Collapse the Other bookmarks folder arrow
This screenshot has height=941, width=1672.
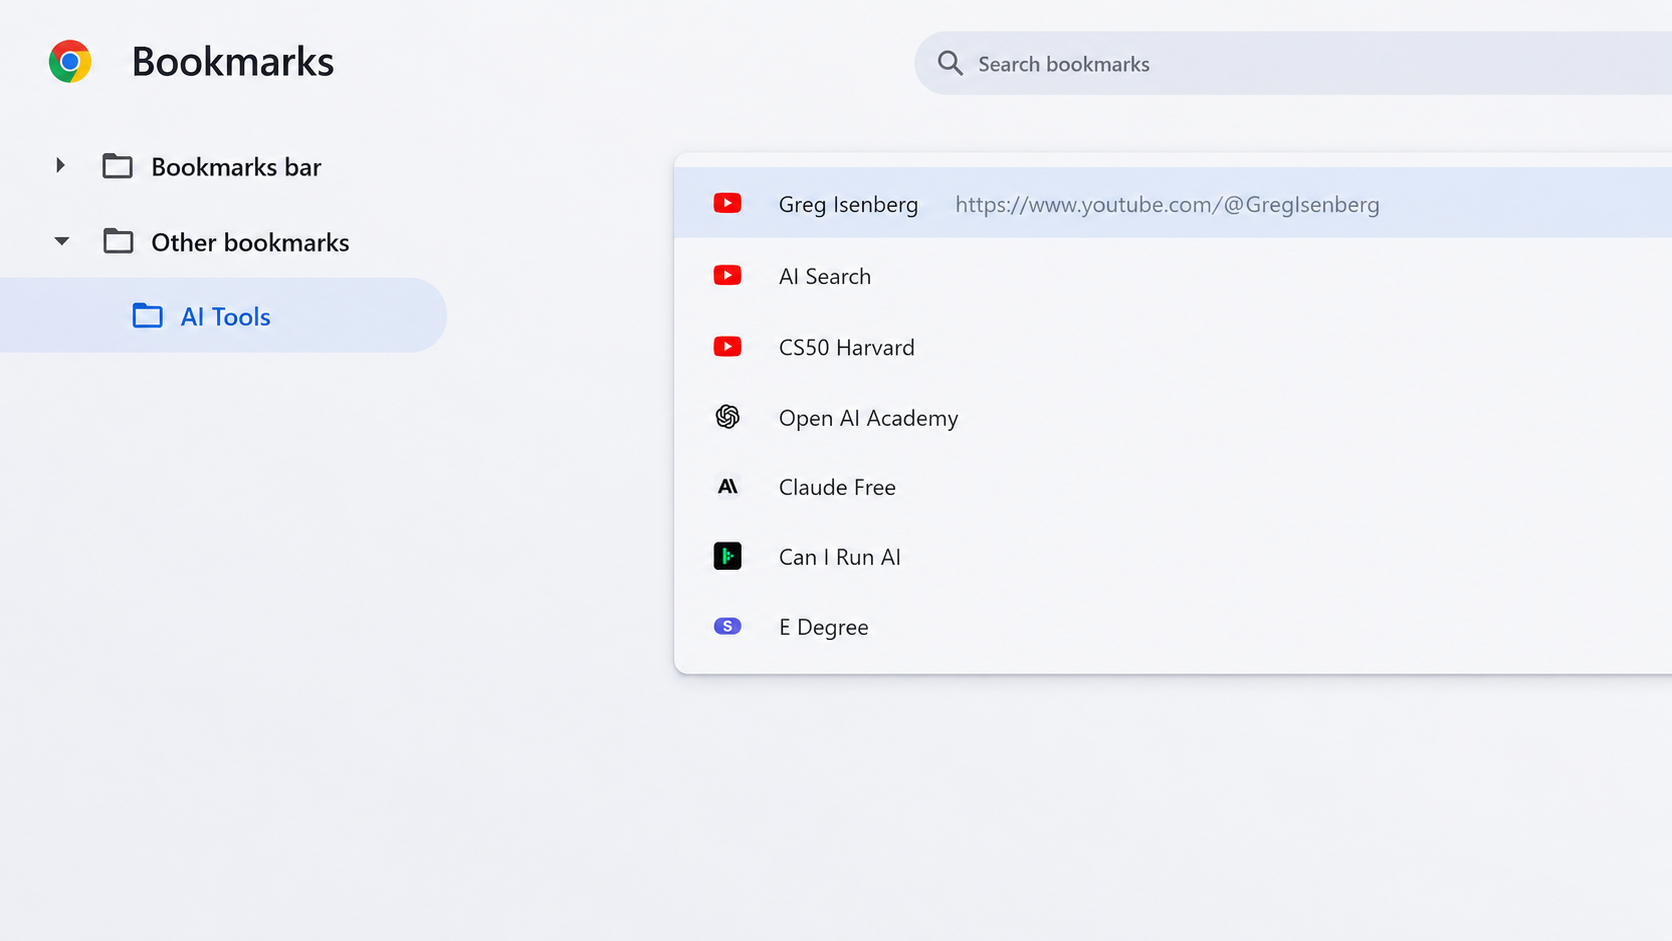pos(61,242)
